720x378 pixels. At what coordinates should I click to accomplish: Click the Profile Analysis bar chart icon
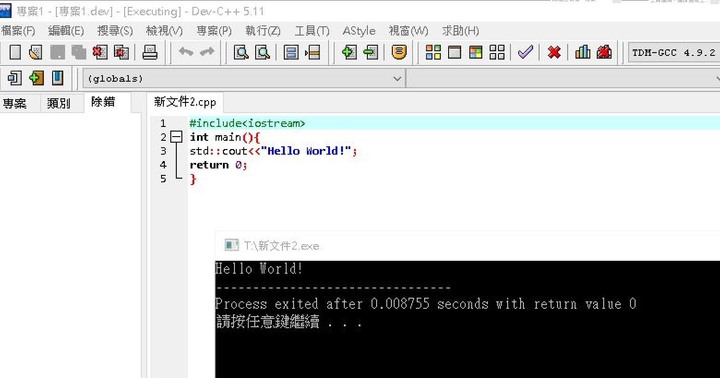click(x=583, y=52)
